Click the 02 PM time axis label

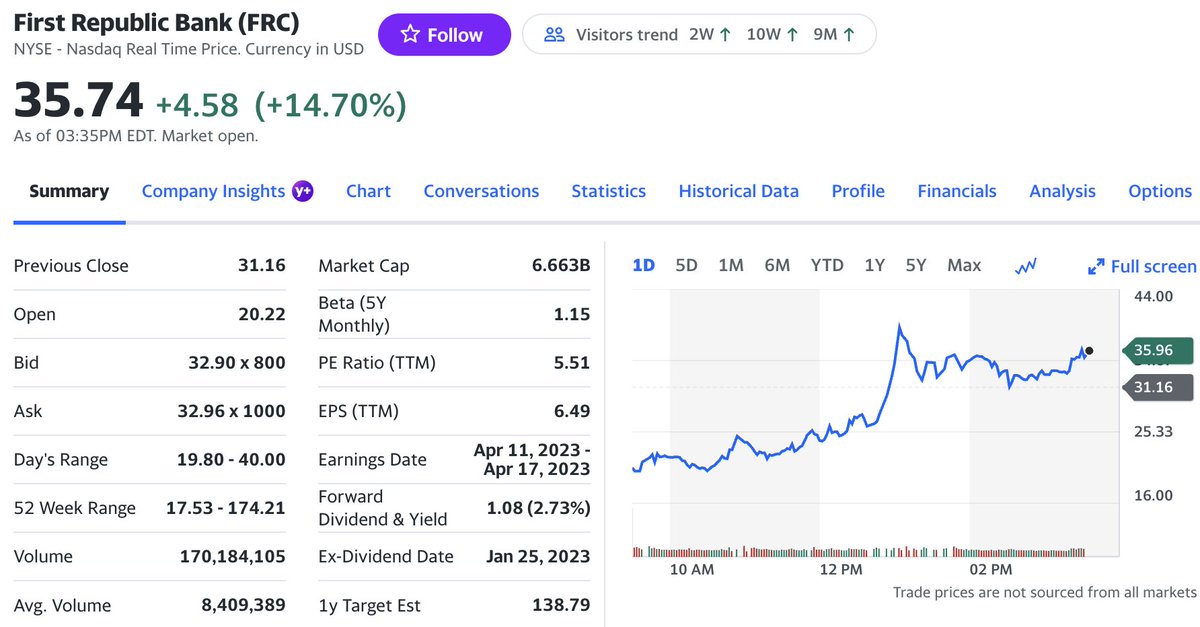point(991,569)
